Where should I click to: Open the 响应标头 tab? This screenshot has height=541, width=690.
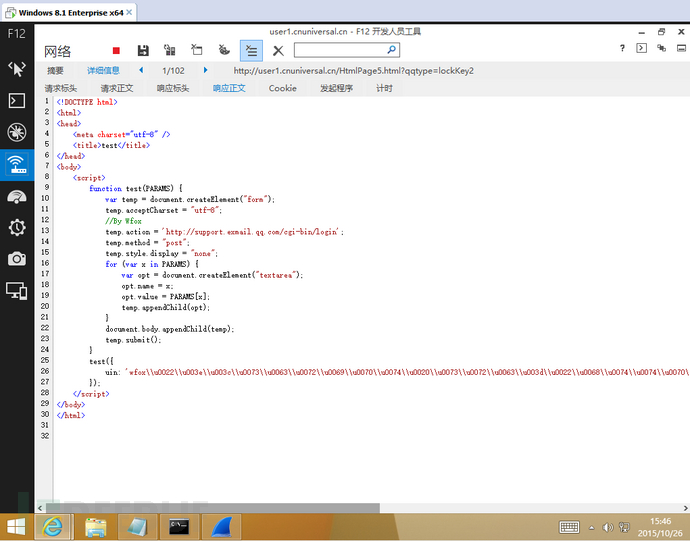tap(173, 88)
